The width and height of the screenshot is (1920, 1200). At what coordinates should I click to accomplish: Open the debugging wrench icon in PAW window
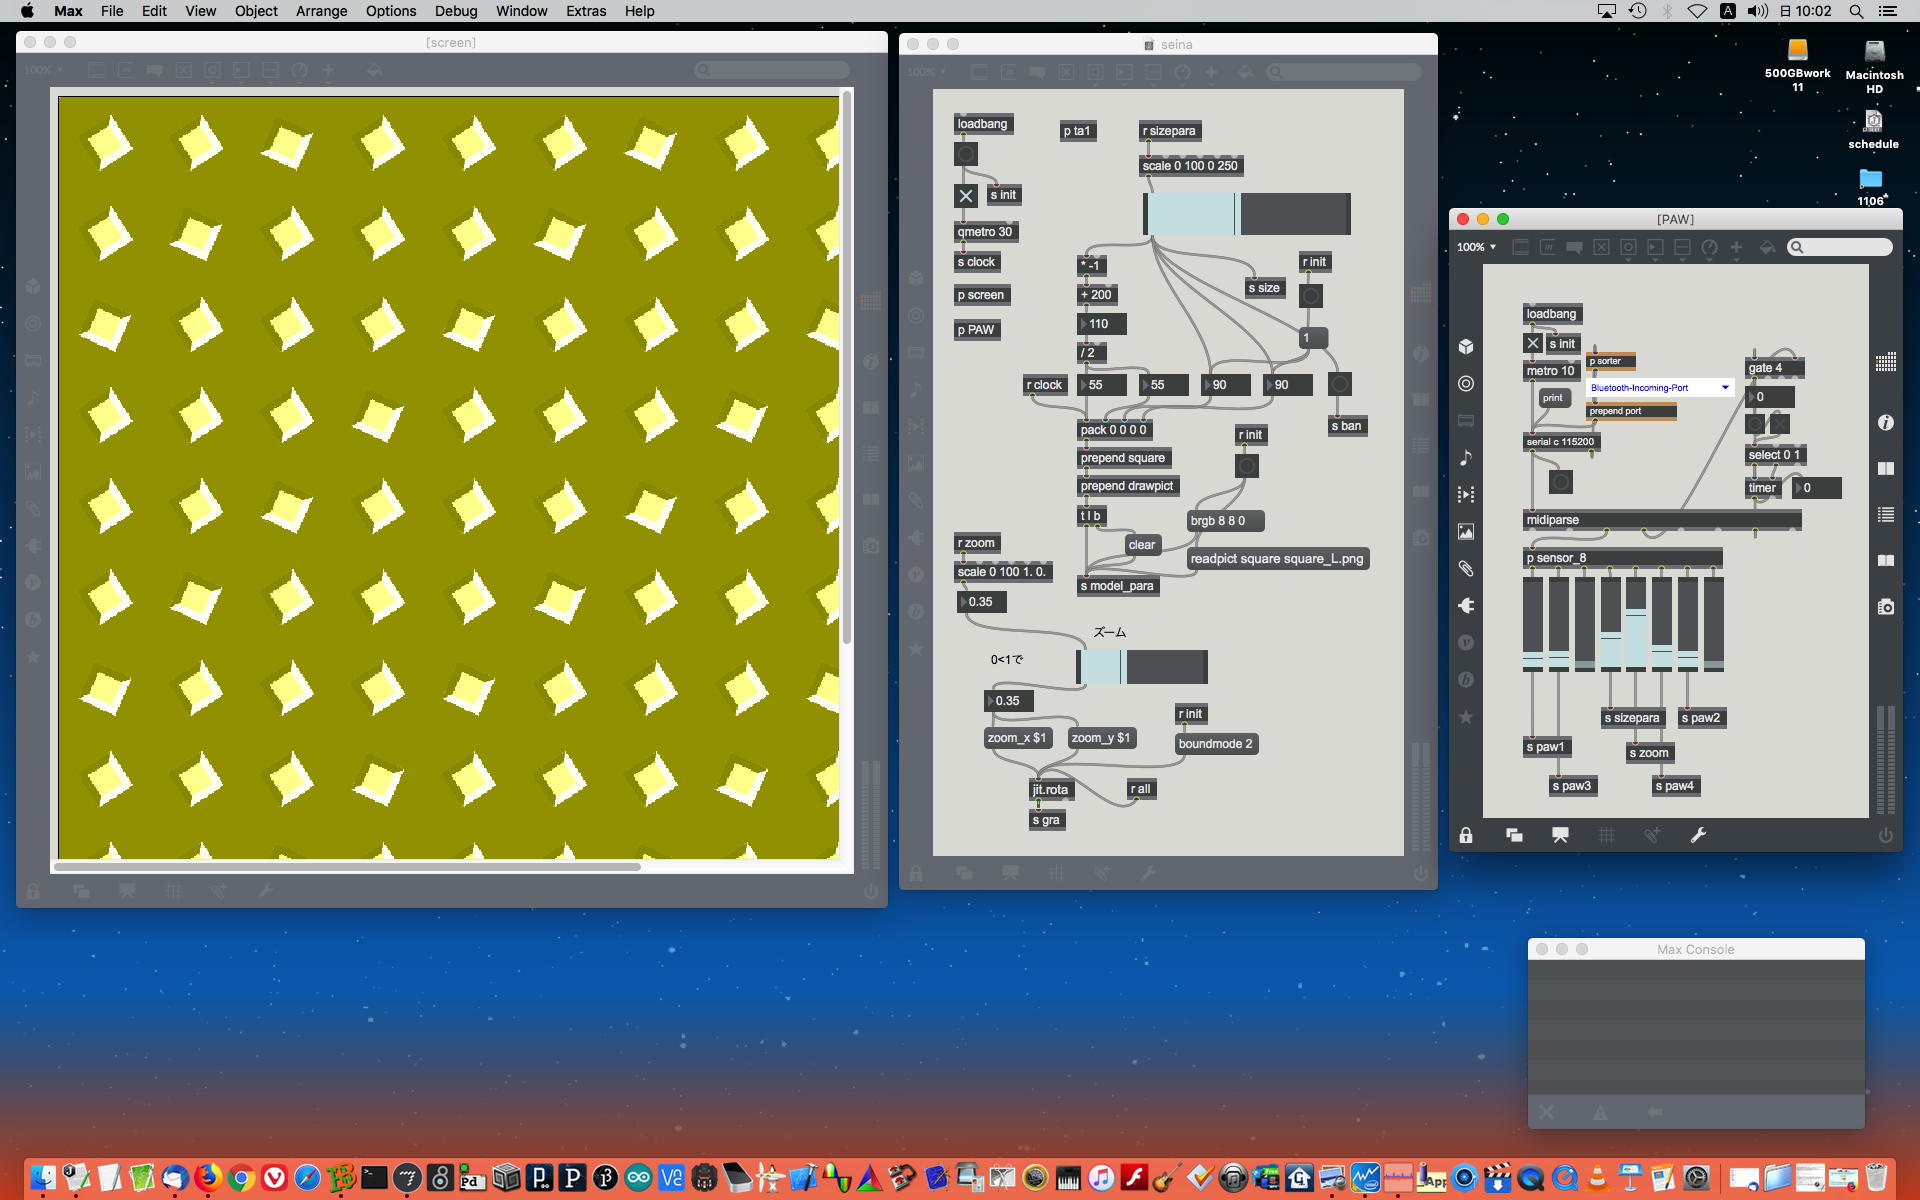(1698, 836)
